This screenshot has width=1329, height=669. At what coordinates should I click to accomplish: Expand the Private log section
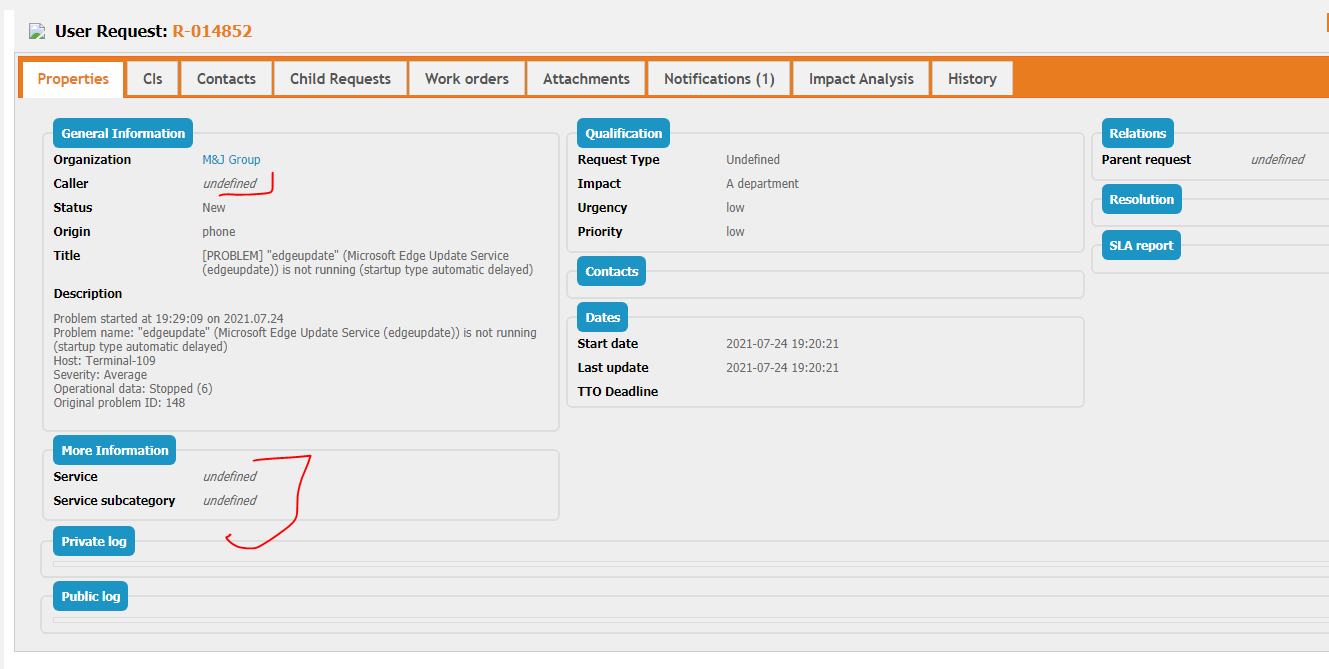coord(93,540)
